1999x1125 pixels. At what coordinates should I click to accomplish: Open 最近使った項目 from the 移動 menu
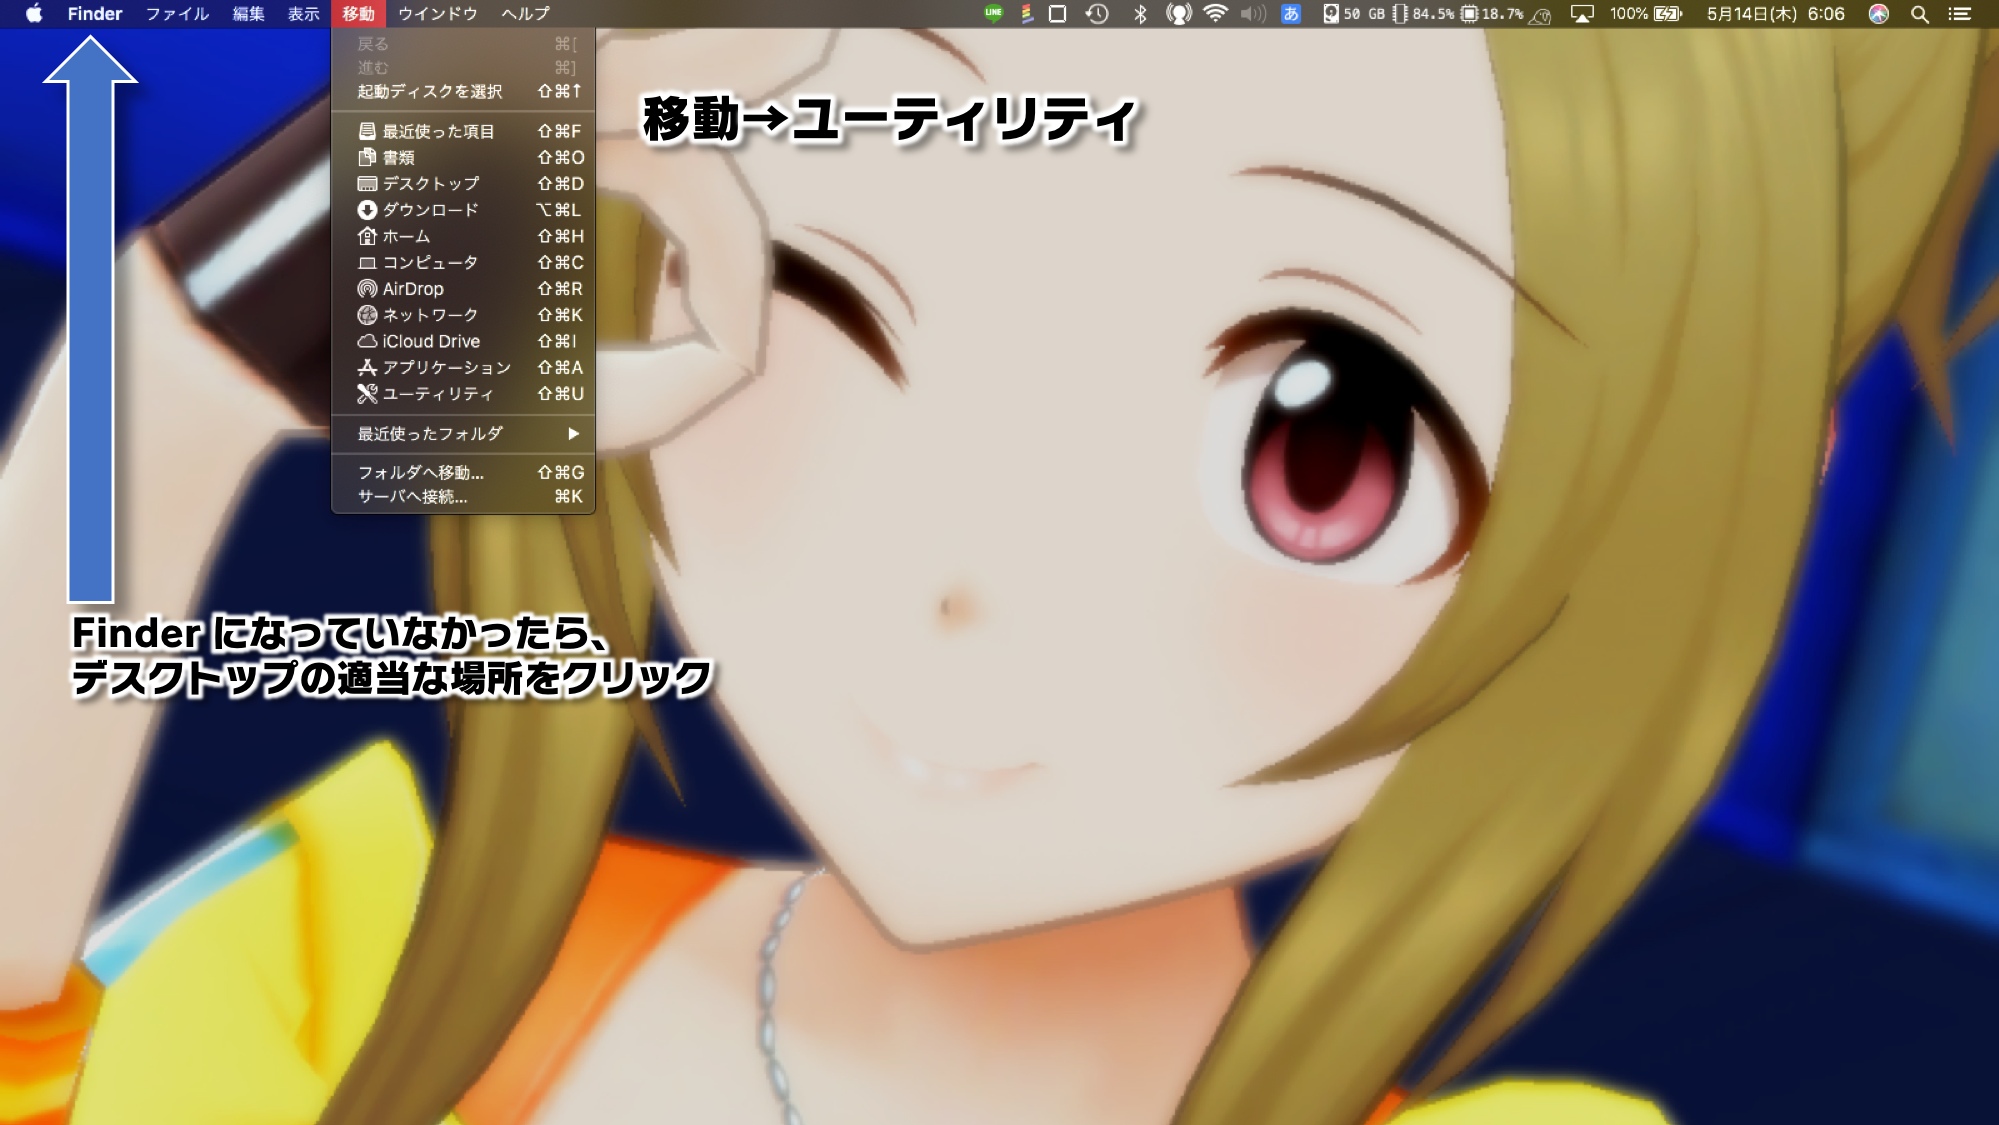pos(463,131)
